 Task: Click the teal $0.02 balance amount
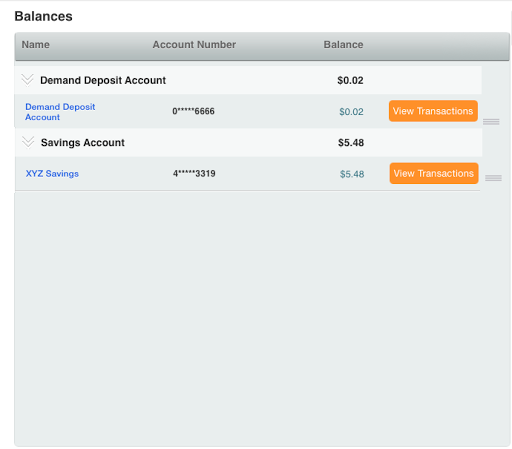pos(351,112)
